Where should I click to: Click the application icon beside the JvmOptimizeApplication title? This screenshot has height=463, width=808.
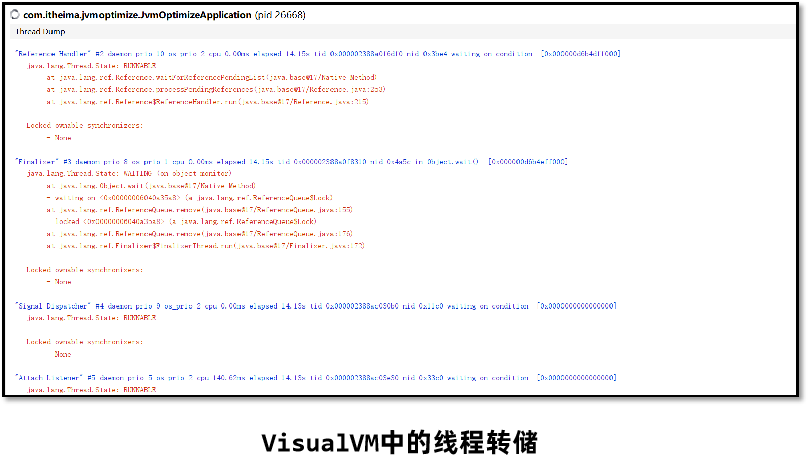15,16
